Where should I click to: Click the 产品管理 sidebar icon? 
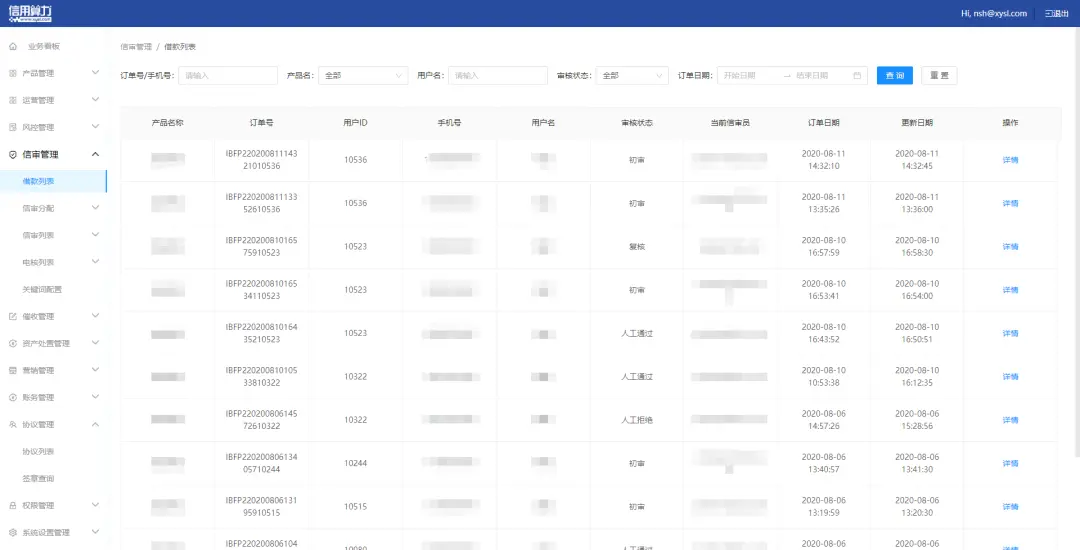point(13,73)
